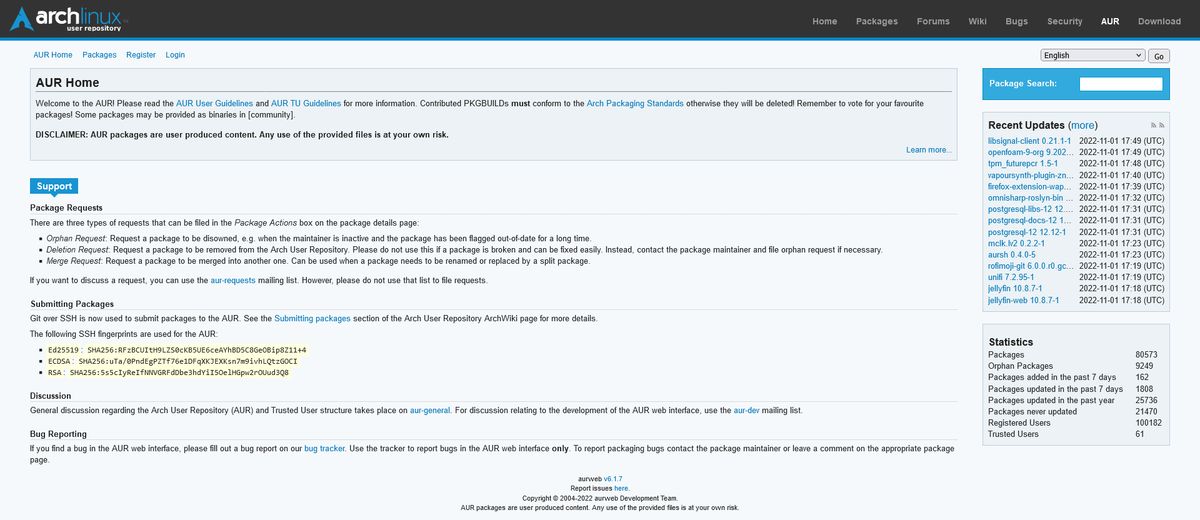Screen dimensions: 1200x520
Task: Open the Bugs navigation item
Action: coord(1016,21)
